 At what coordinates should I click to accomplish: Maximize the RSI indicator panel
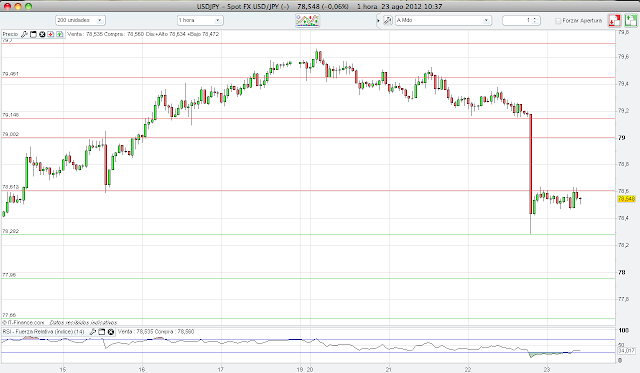[102, 332]
